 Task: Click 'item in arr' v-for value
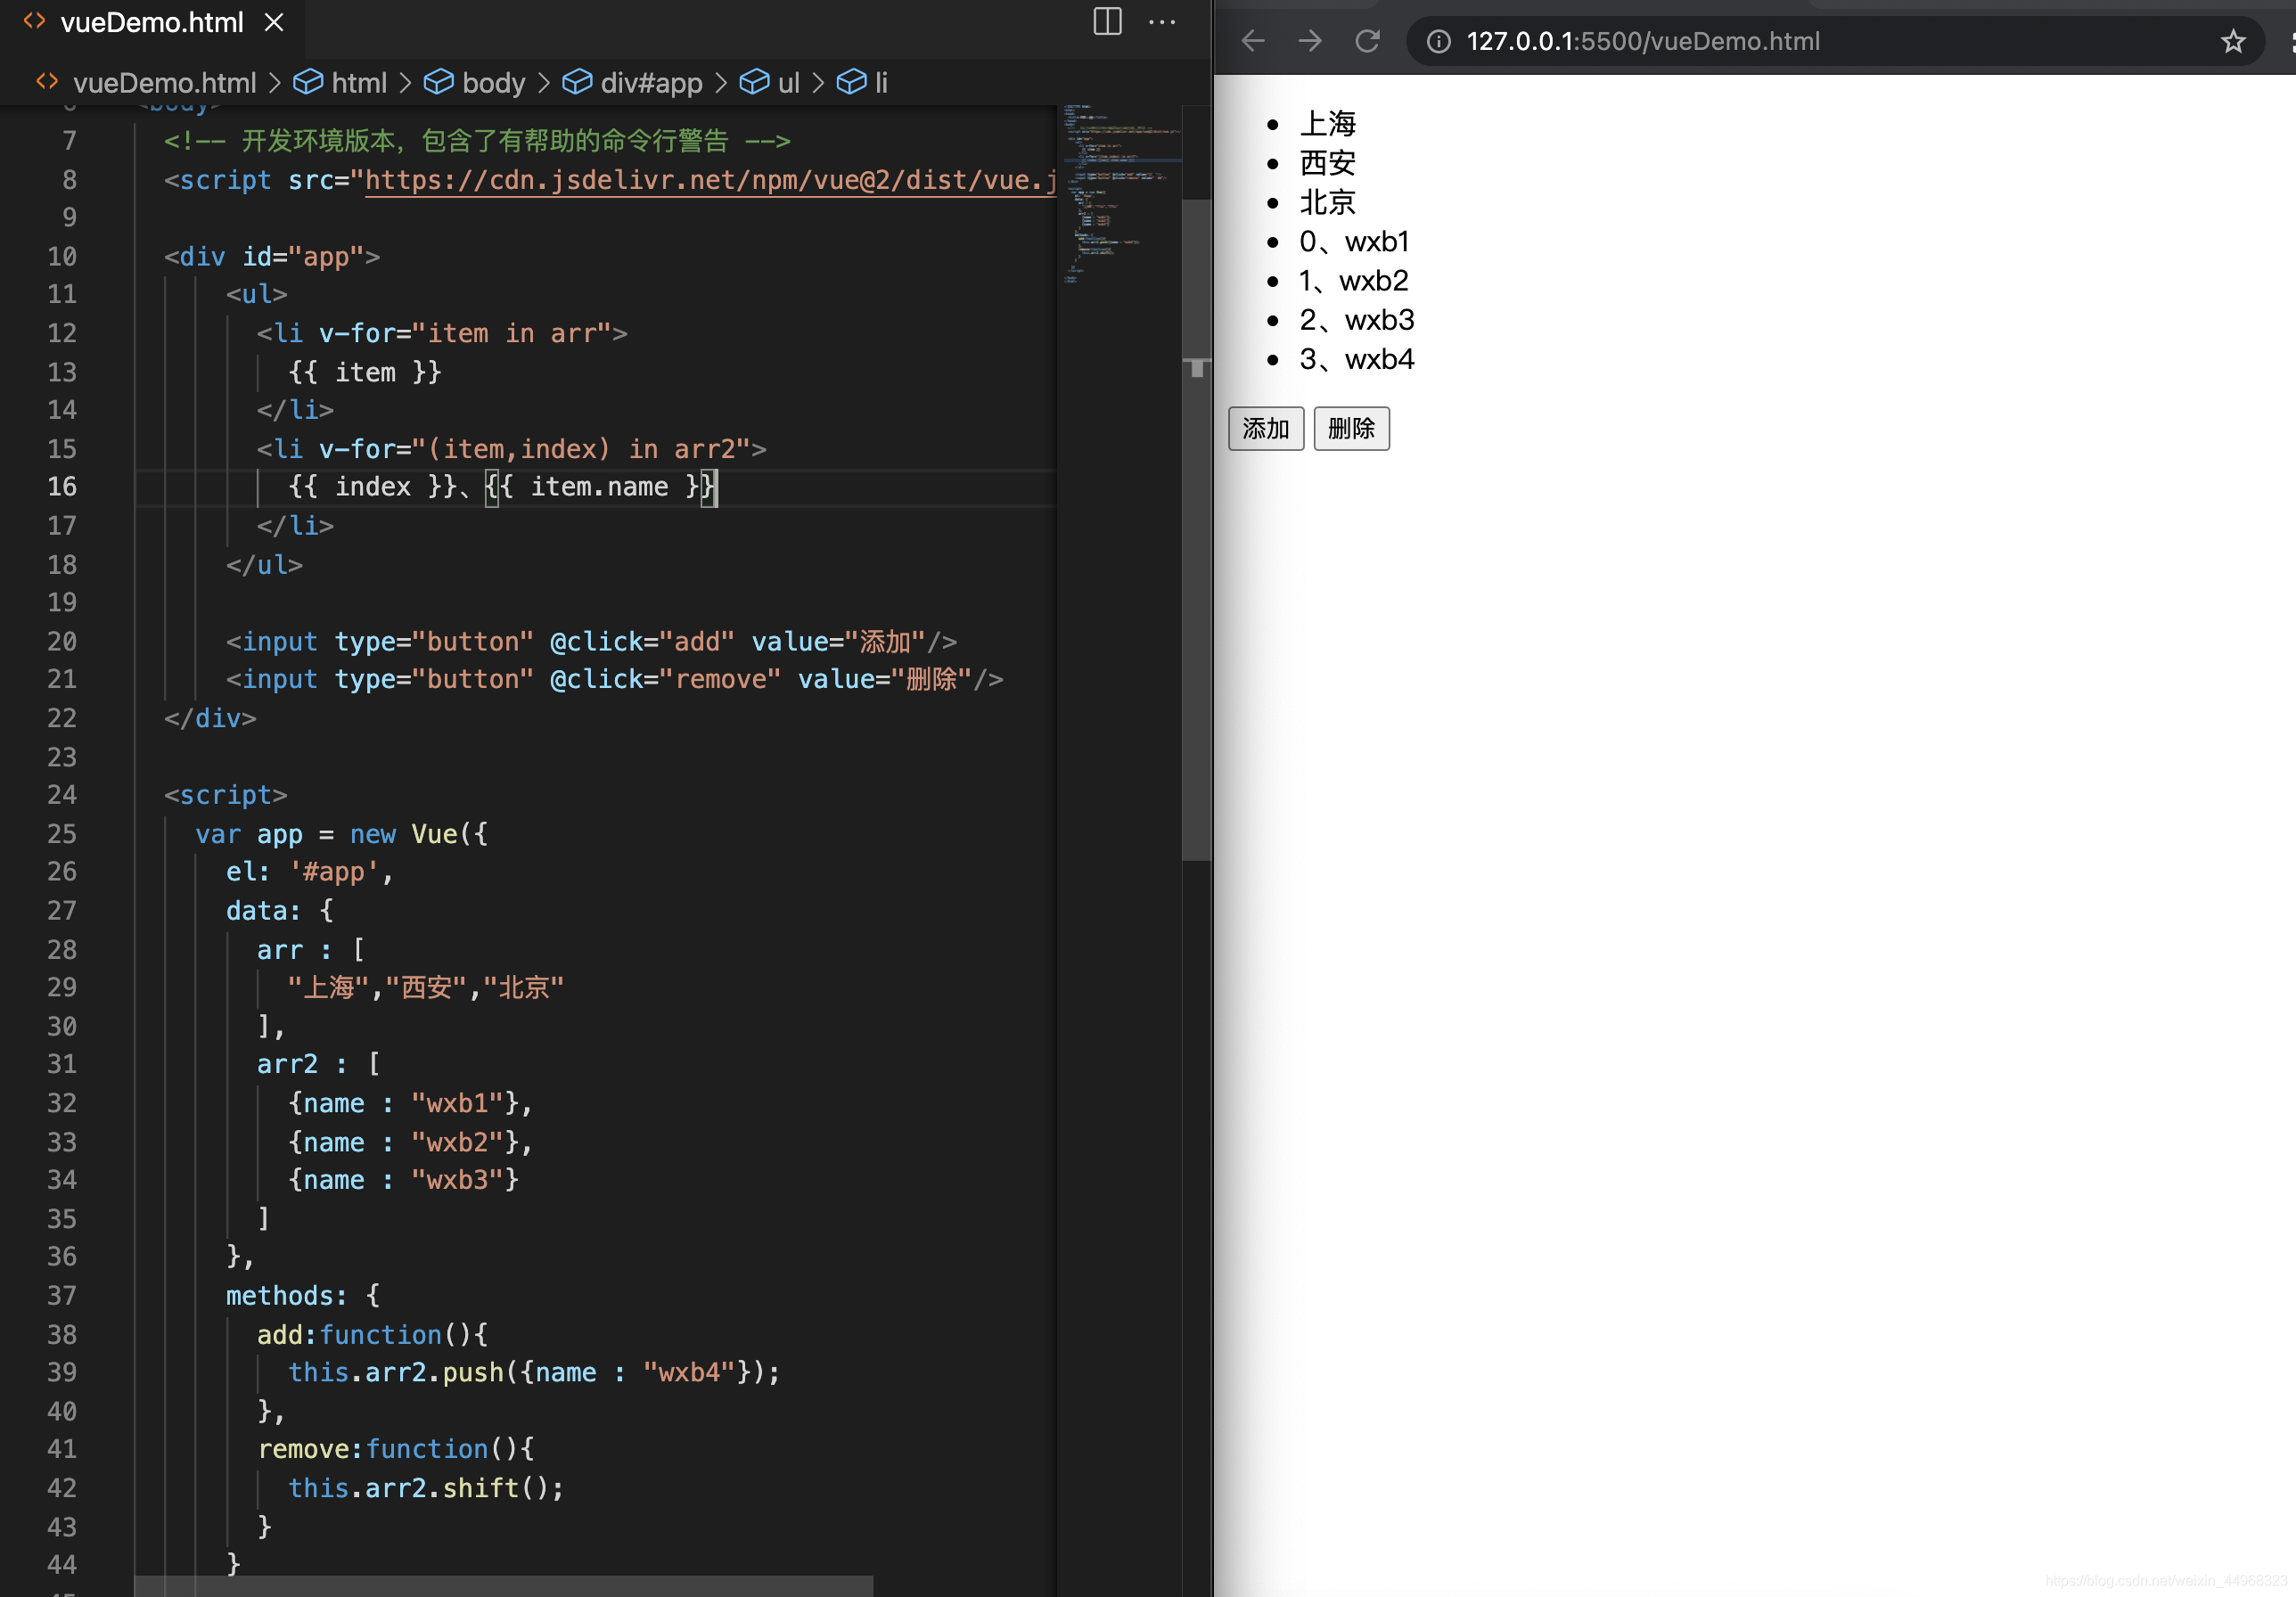pos(512,333)
